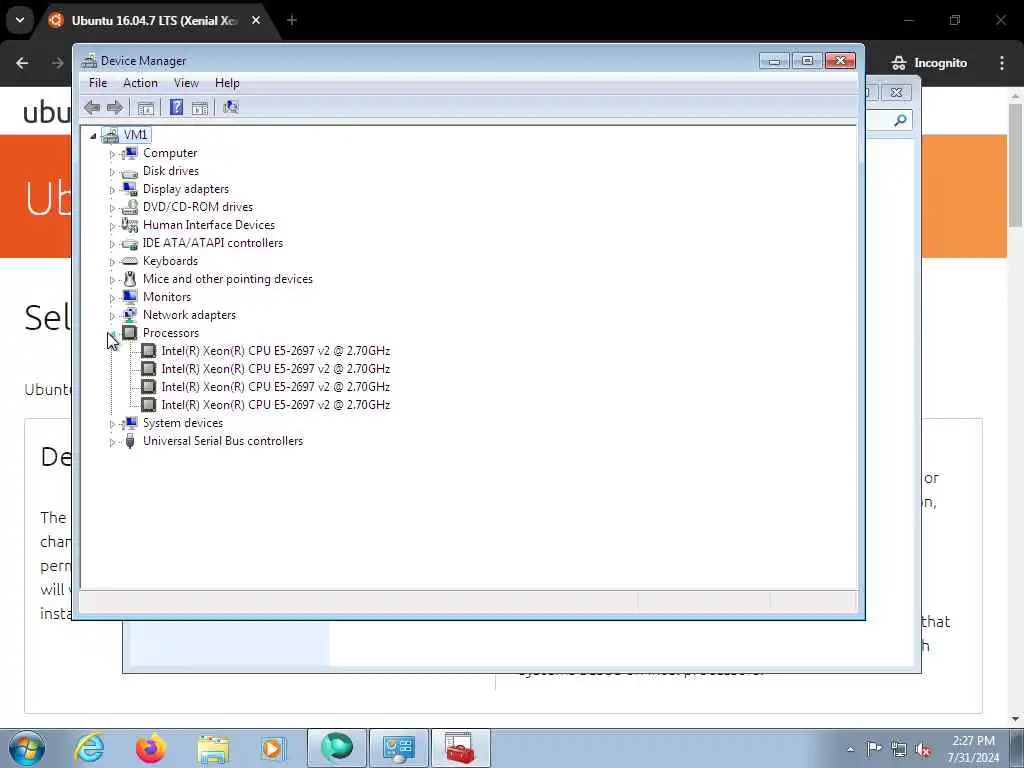Open Windows Media Player from taskbar

(x=273, y=748)
